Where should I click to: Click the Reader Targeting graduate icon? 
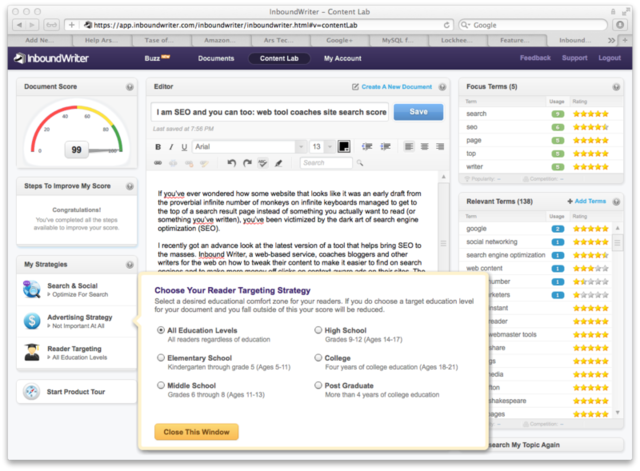pos(32,352)
